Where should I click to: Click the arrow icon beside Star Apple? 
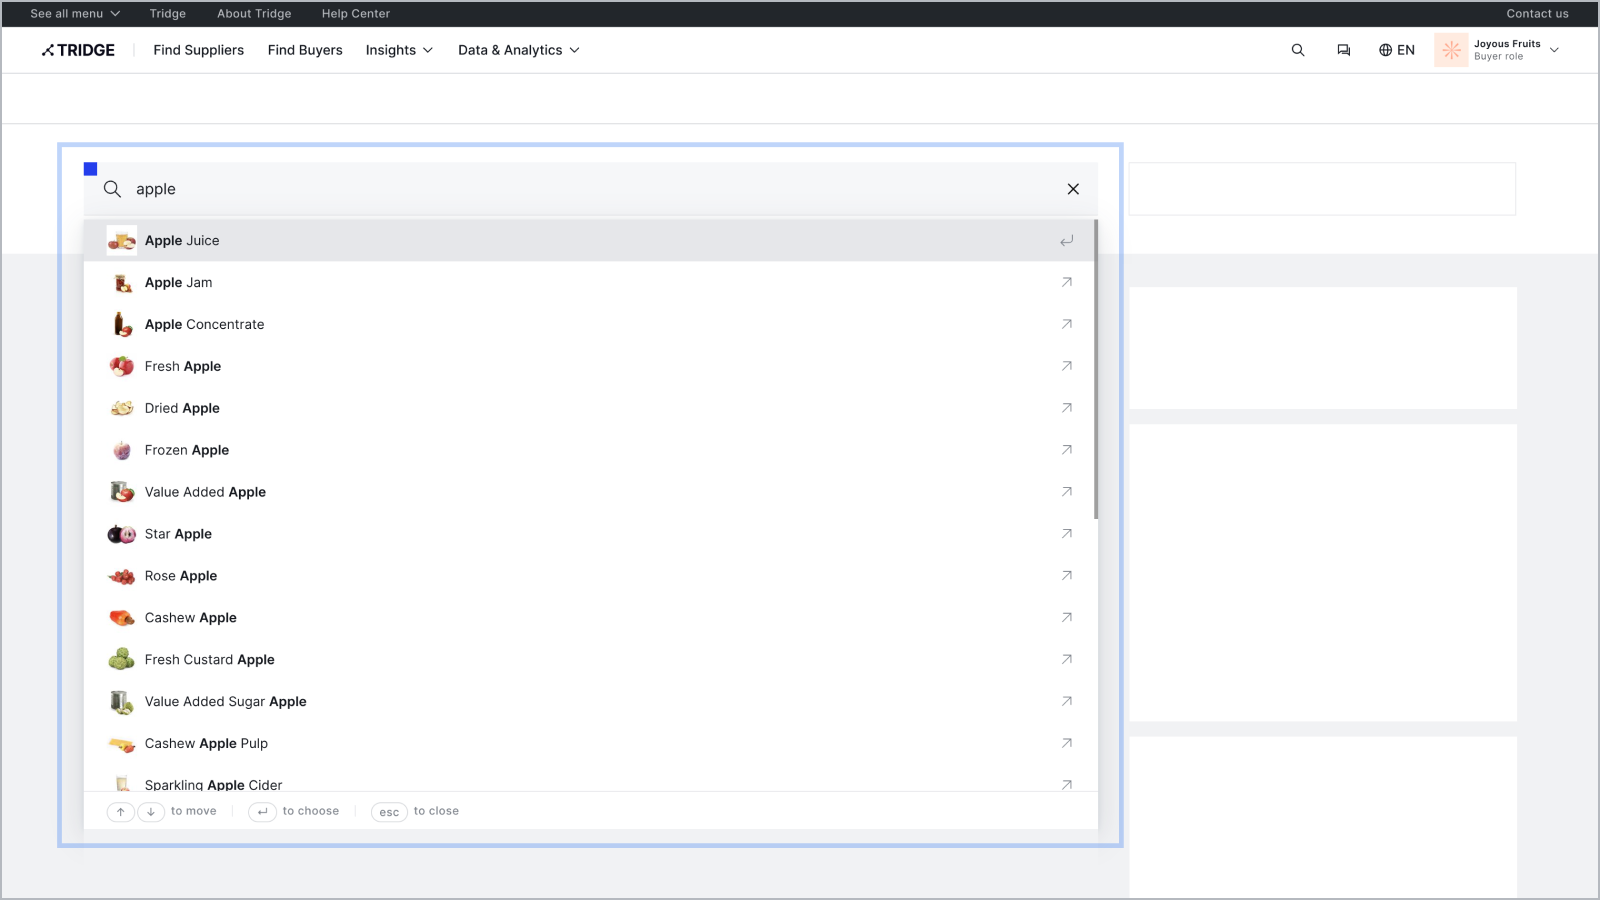click(x=1066, y=534)
